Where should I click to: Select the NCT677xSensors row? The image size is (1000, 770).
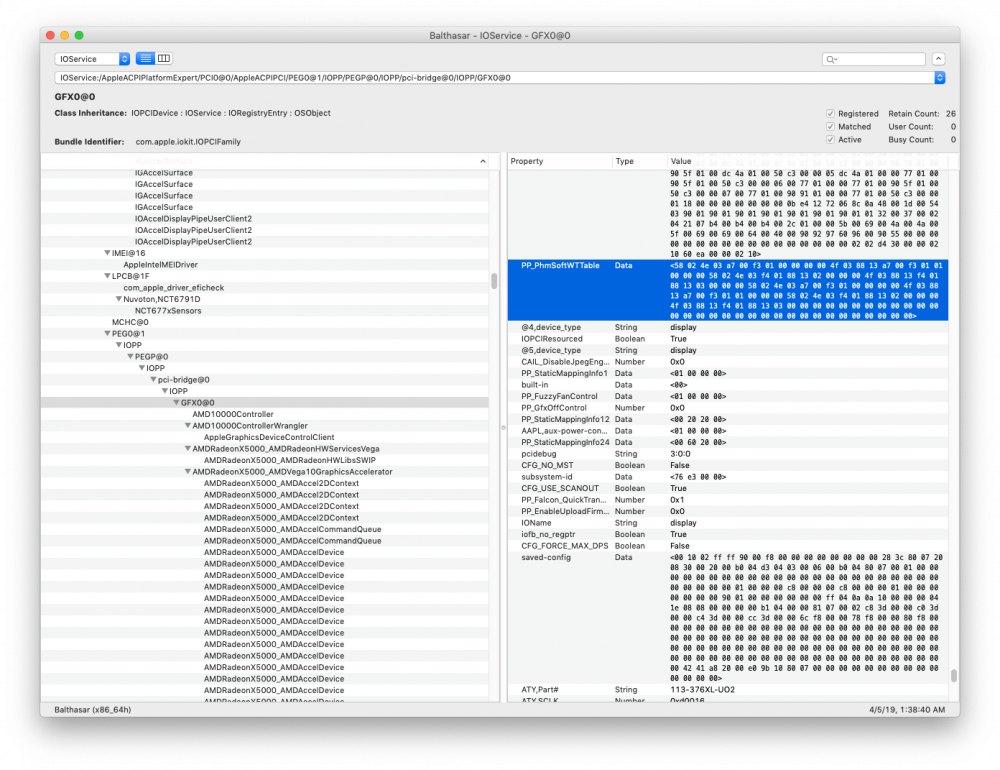[x=264, y=311]
